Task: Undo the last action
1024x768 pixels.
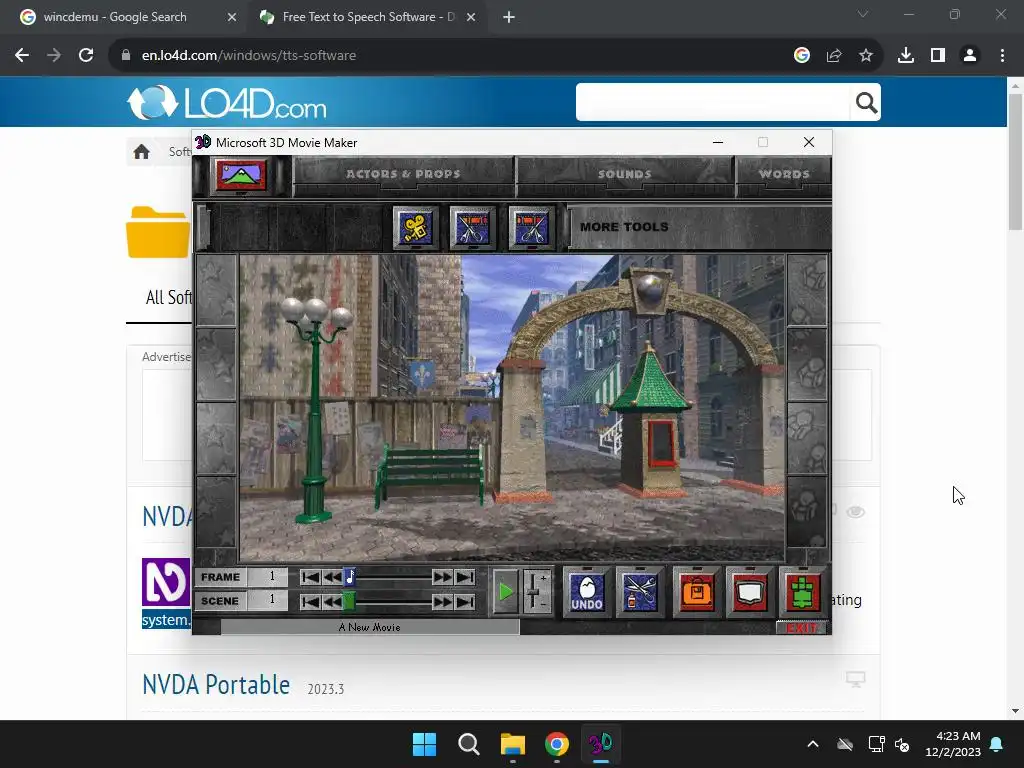Action: [587, 592]
